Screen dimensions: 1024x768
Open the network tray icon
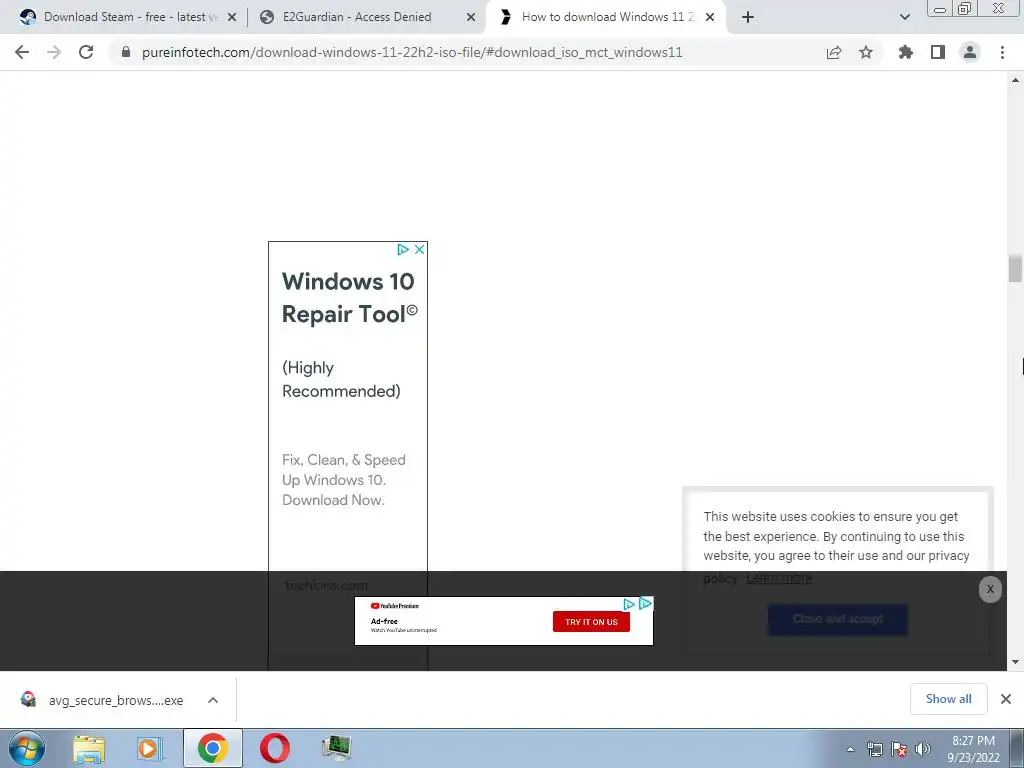click(x=874, y=749)
